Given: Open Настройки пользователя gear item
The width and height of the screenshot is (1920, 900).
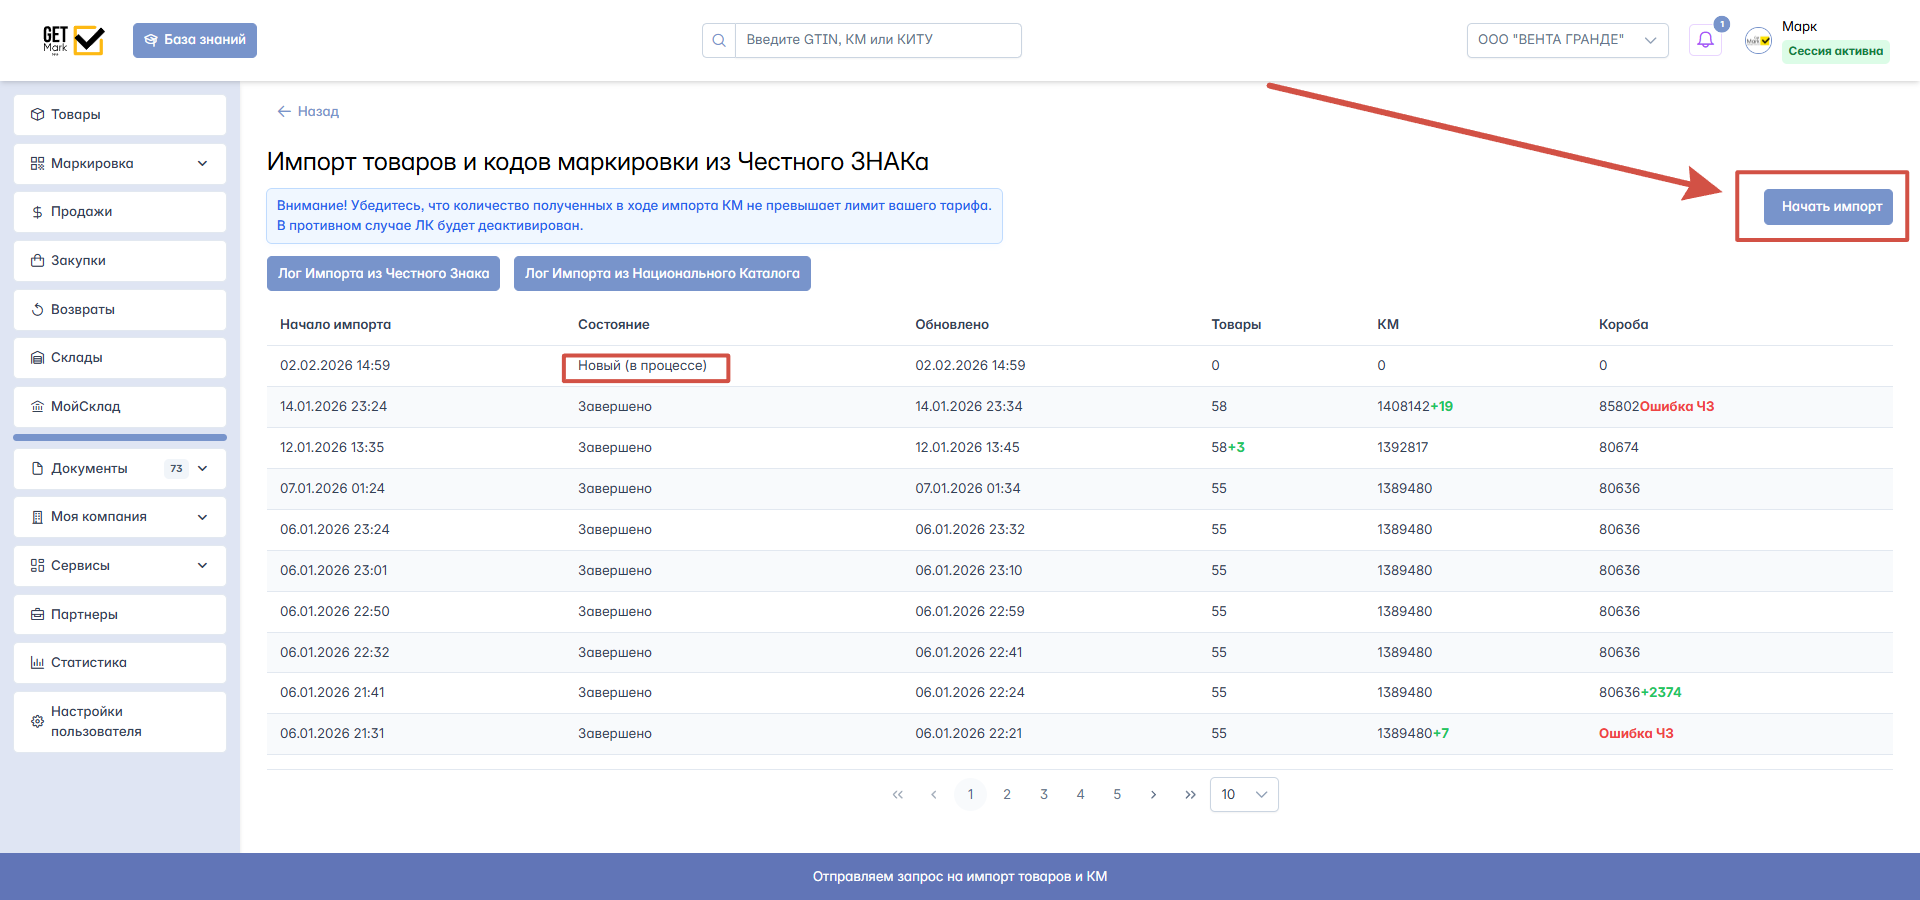Looking at the screenshot, I should [x=120, y=722].
